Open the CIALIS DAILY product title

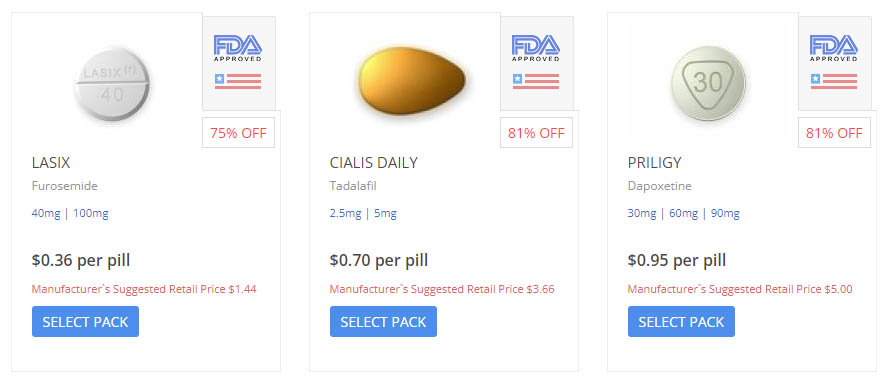[374, 163]
